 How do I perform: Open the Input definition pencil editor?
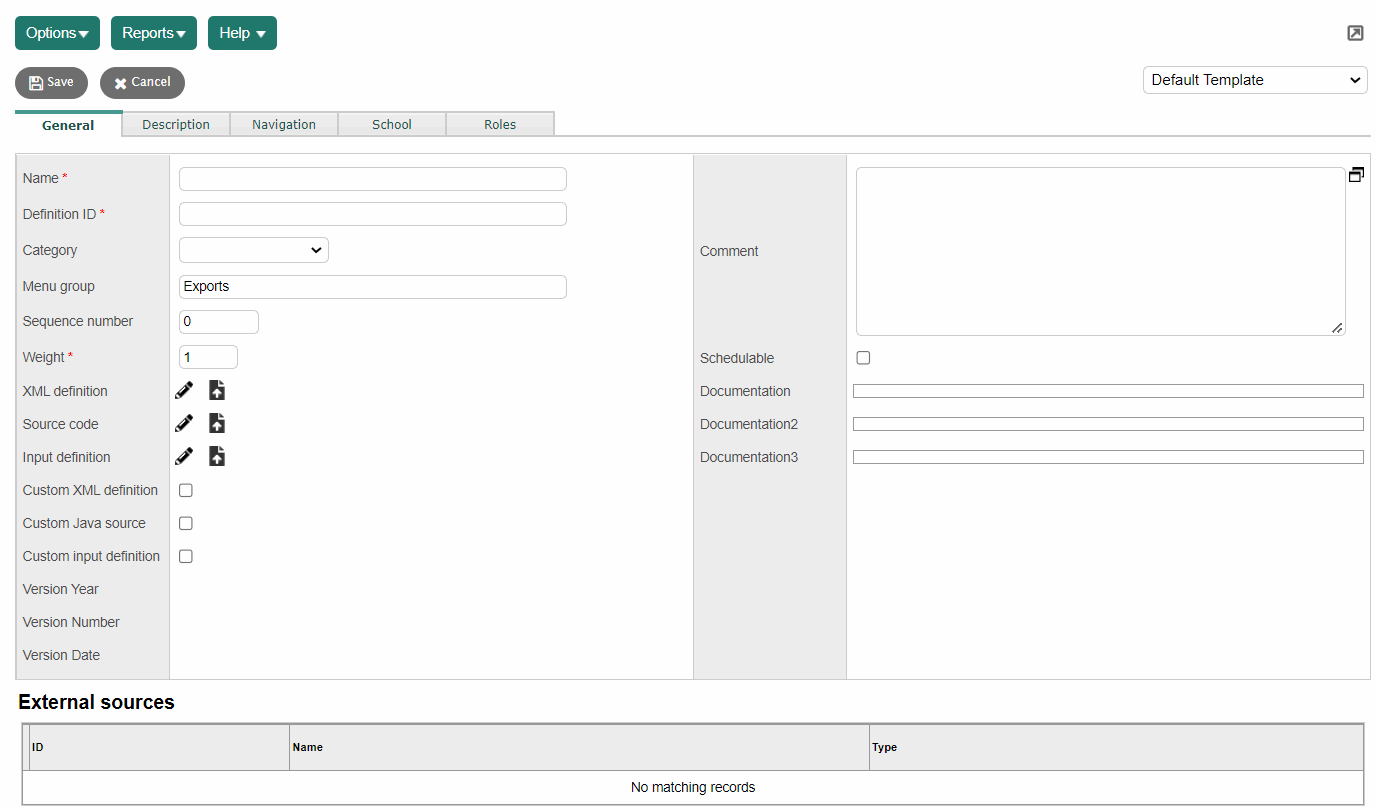(184, 457)
